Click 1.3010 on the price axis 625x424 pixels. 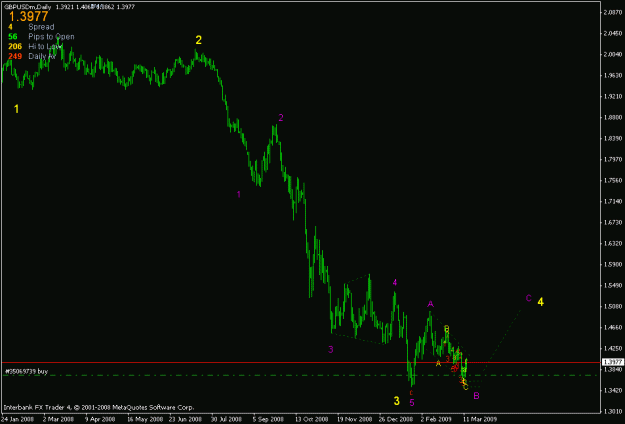(x=611, y=411)
